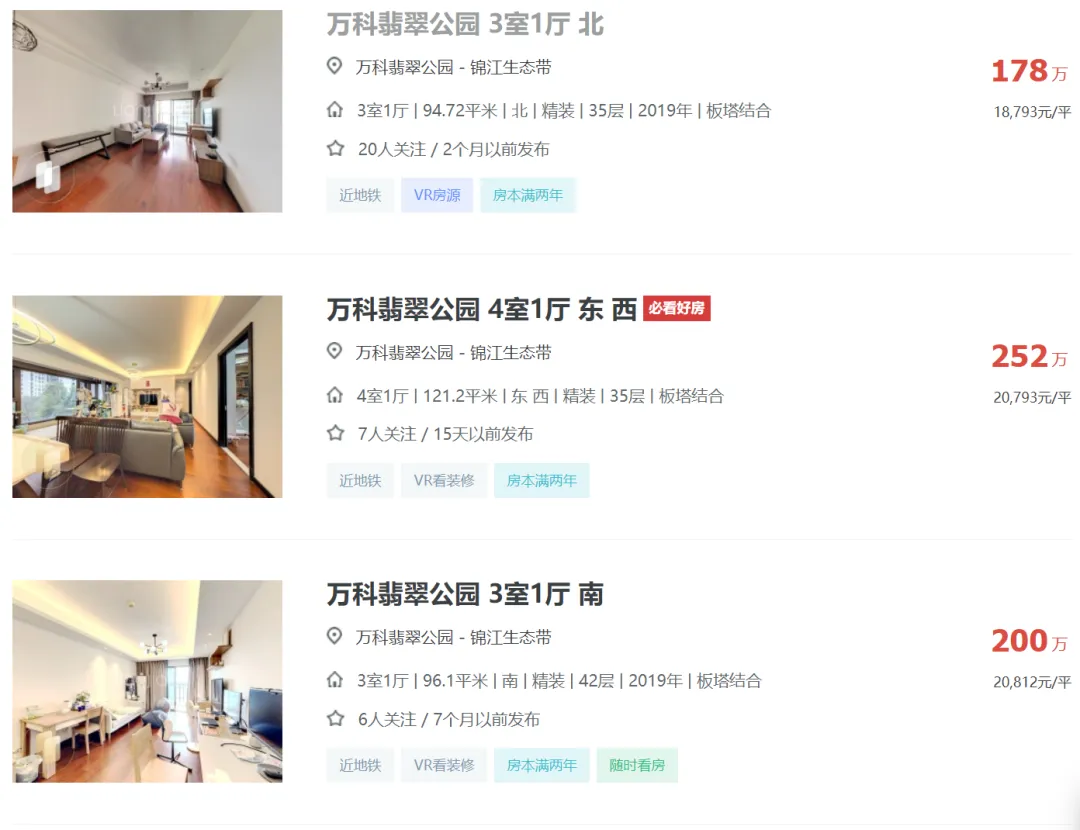1080x830 pixels.
Task: Open thumbnail photo of 200万 apartment
Action: (x=147, y=681)
